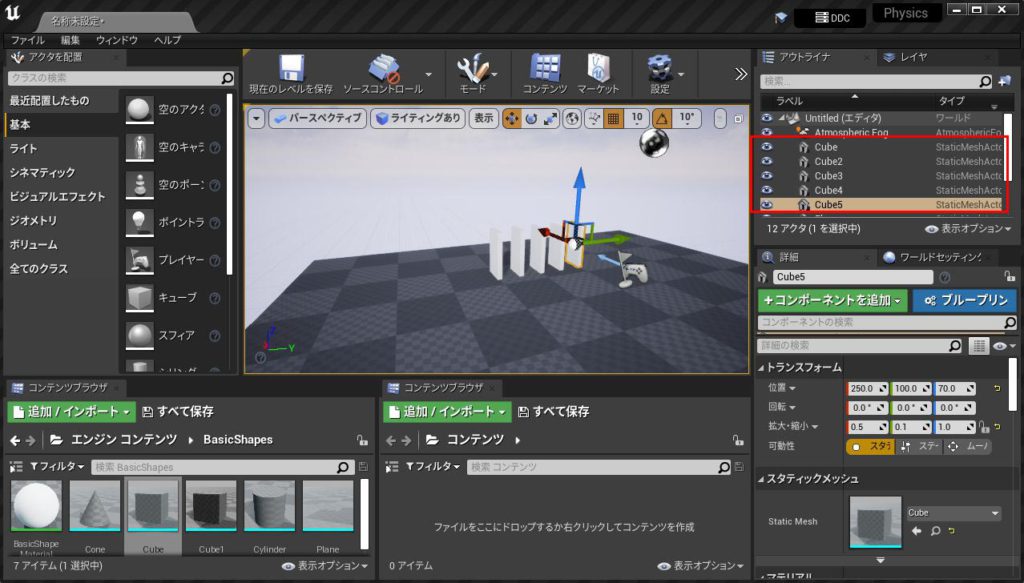Screen dimensions: 1024x583
Task: Click the Empty Actor sphere icon
Action: (139, 110)
